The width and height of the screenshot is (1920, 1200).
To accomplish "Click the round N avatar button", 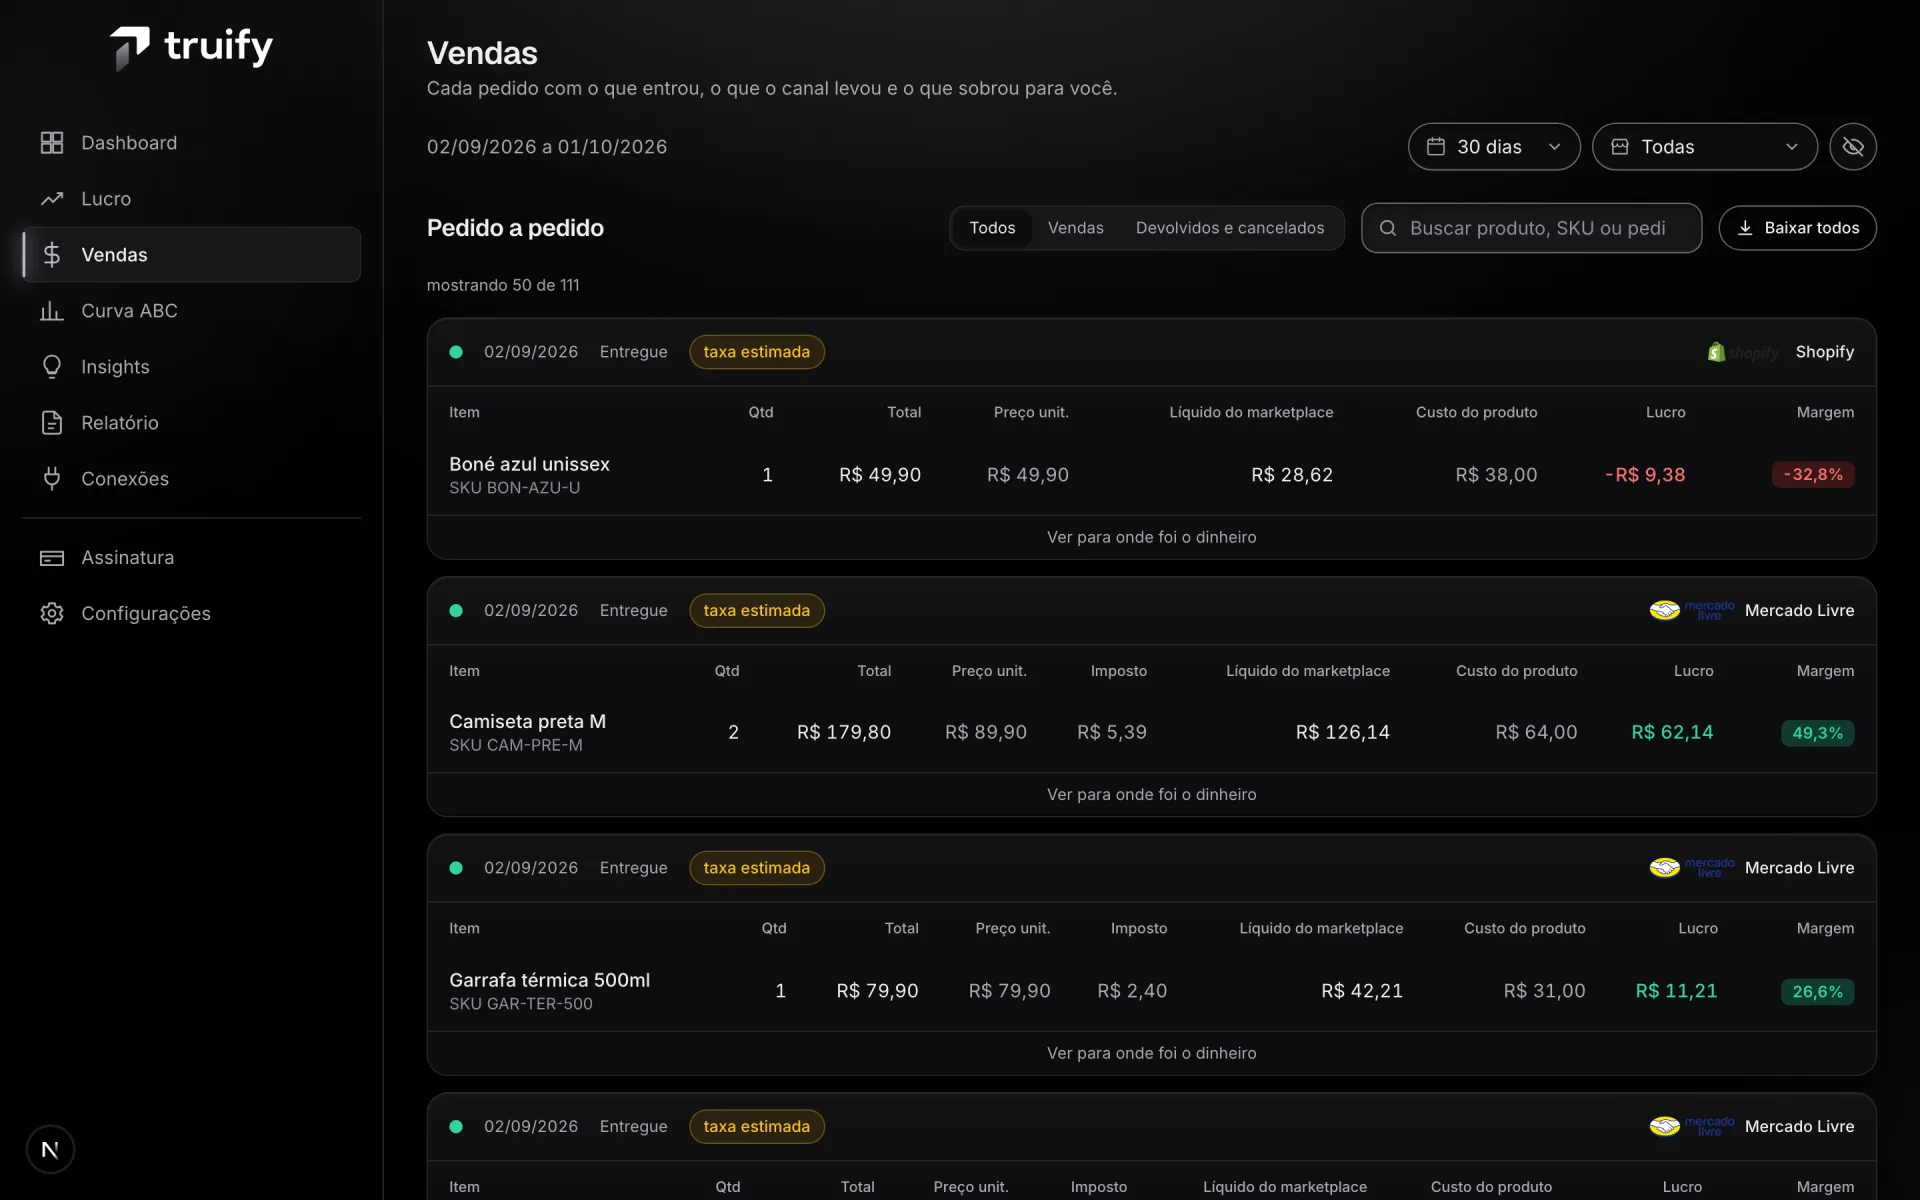I will pos(50,1150).
